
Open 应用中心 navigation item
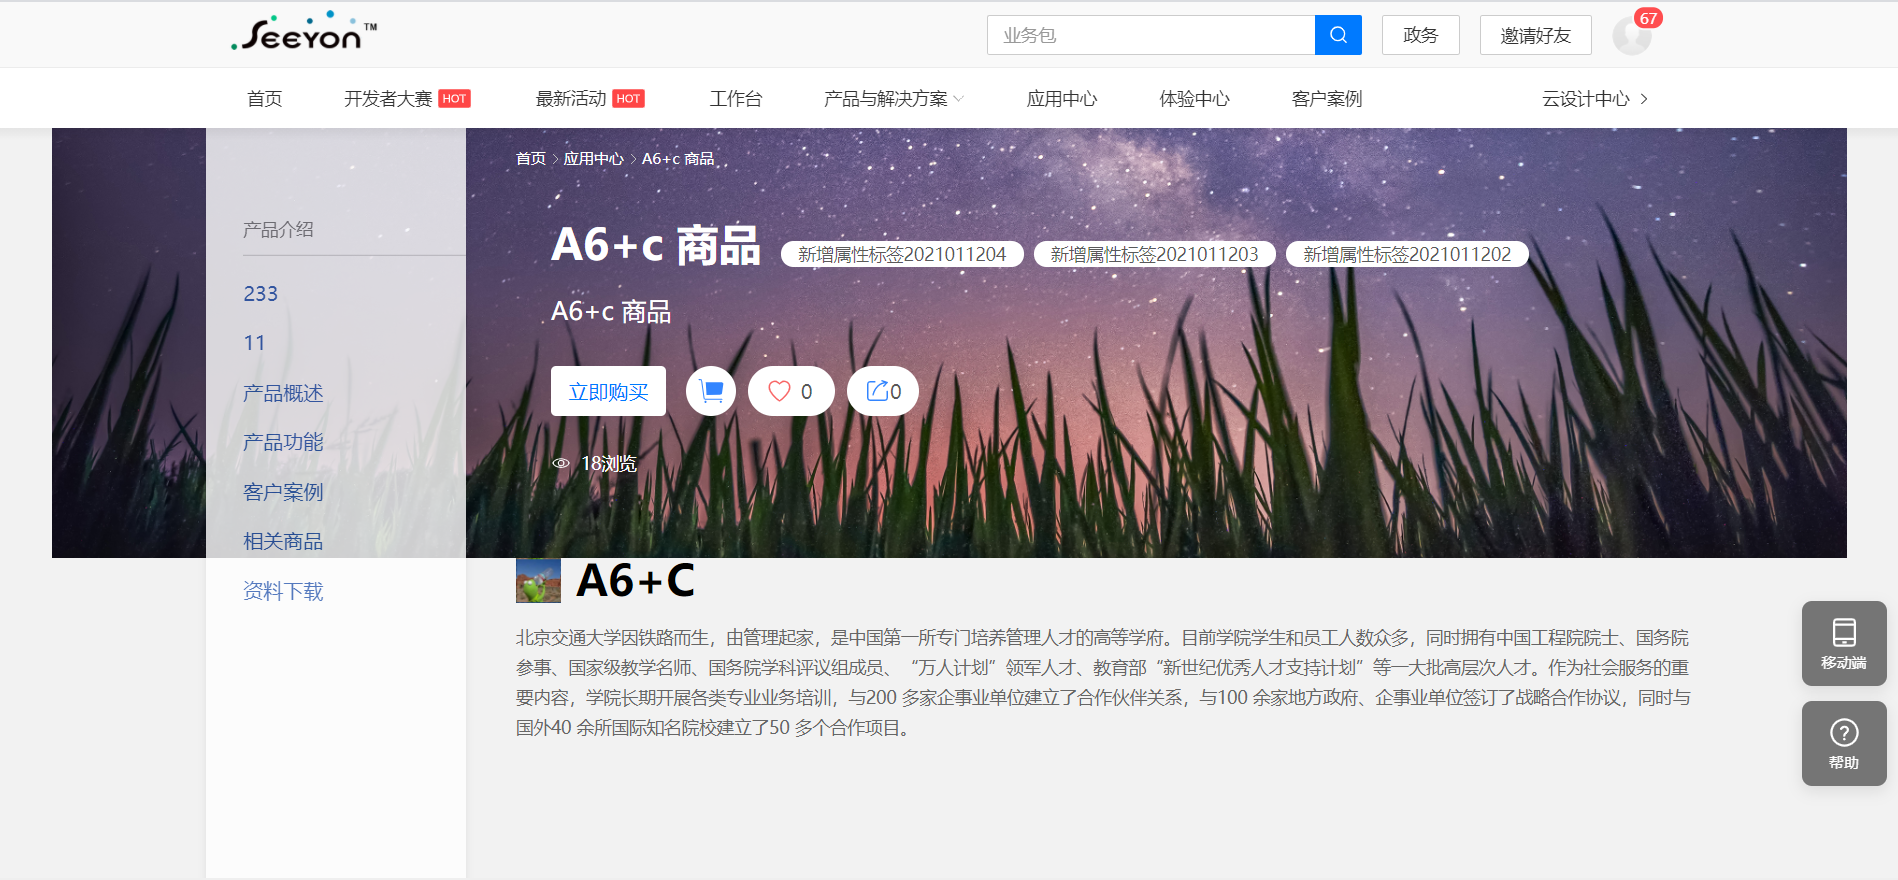click(1062, 98)
